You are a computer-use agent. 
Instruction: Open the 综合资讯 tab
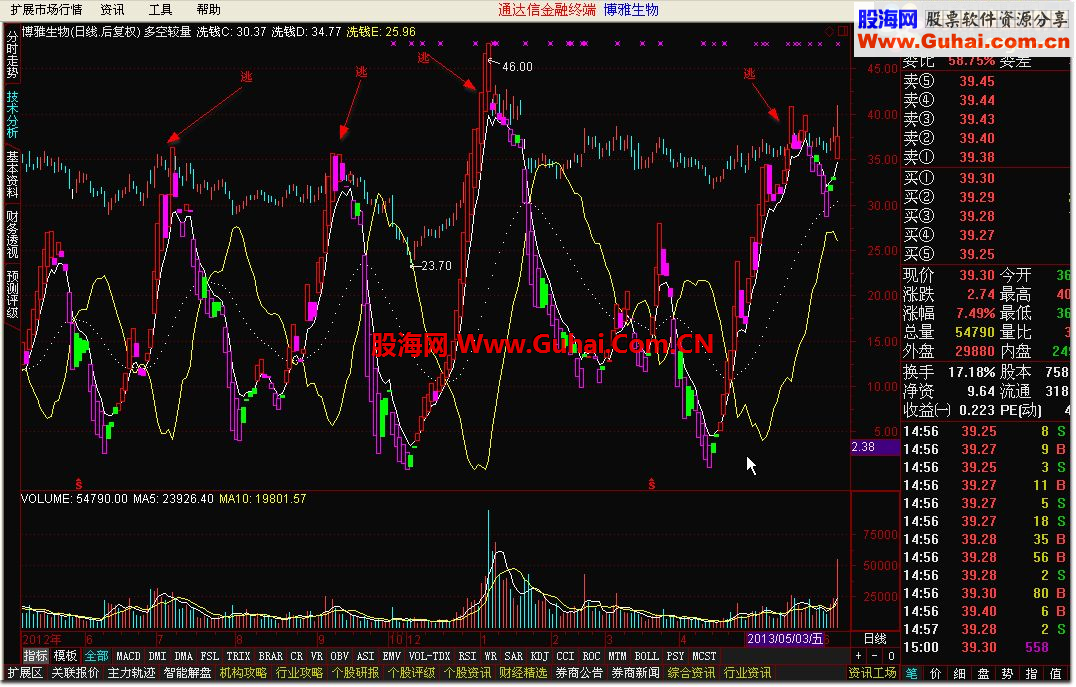(692, 673)
